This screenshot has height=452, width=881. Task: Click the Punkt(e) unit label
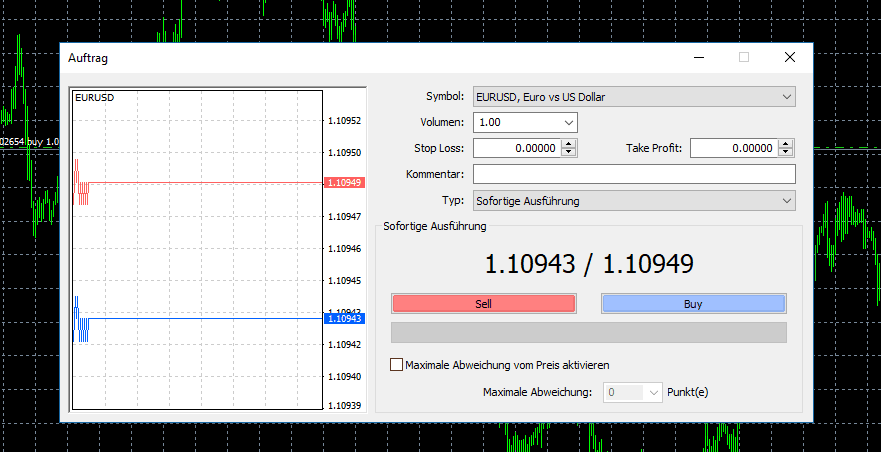click(x=688, y=392)
